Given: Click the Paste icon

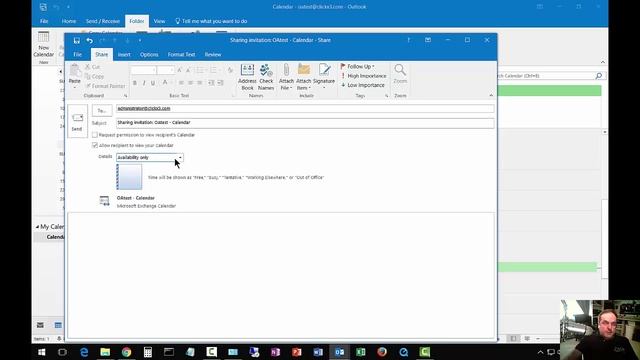Looking at the screenshot, I should point(75,70).
